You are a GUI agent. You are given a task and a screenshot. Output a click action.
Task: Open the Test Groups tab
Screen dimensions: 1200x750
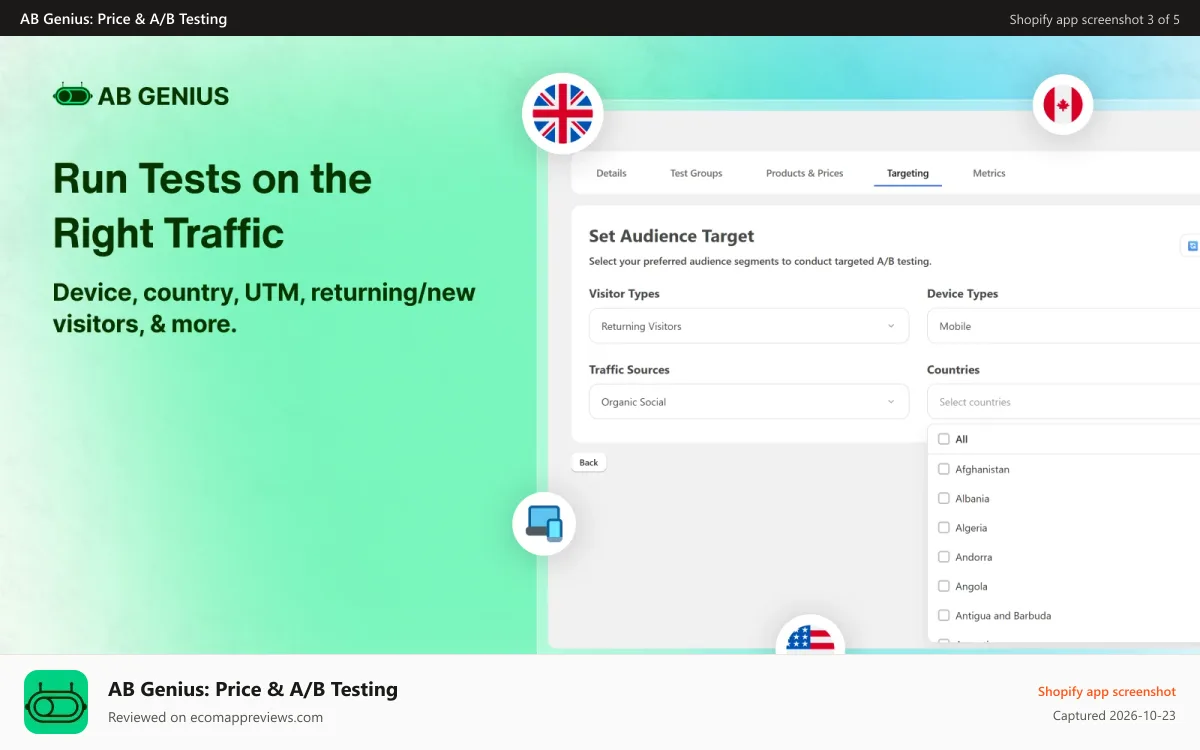click(x=696, y=173)
